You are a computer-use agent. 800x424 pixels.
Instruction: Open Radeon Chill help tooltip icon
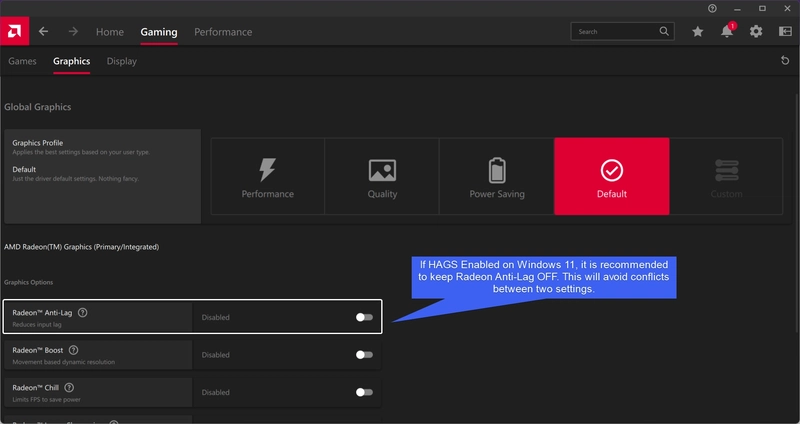[69, 387]
